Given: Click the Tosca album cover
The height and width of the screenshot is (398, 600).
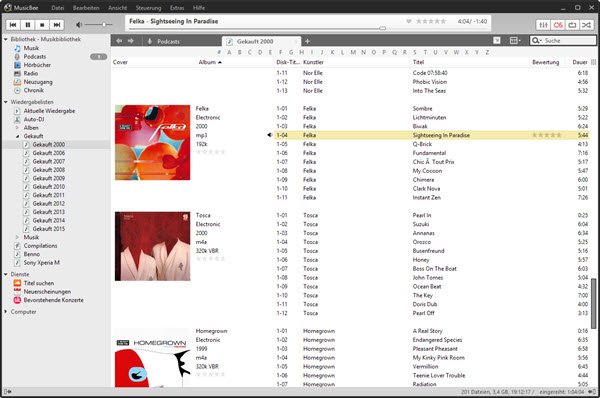Looking at the screenshot, I should [152, 246].
